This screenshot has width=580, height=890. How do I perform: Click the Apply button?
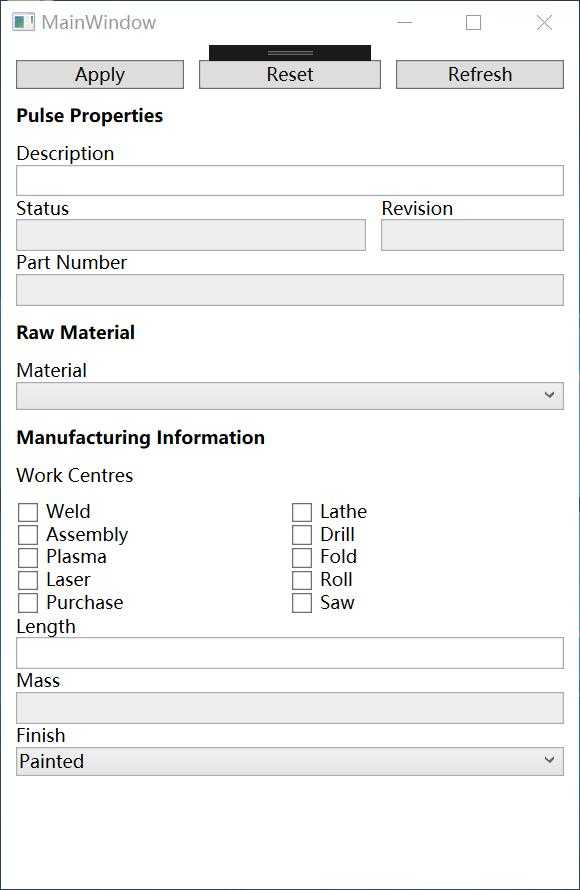coord(100,74)
